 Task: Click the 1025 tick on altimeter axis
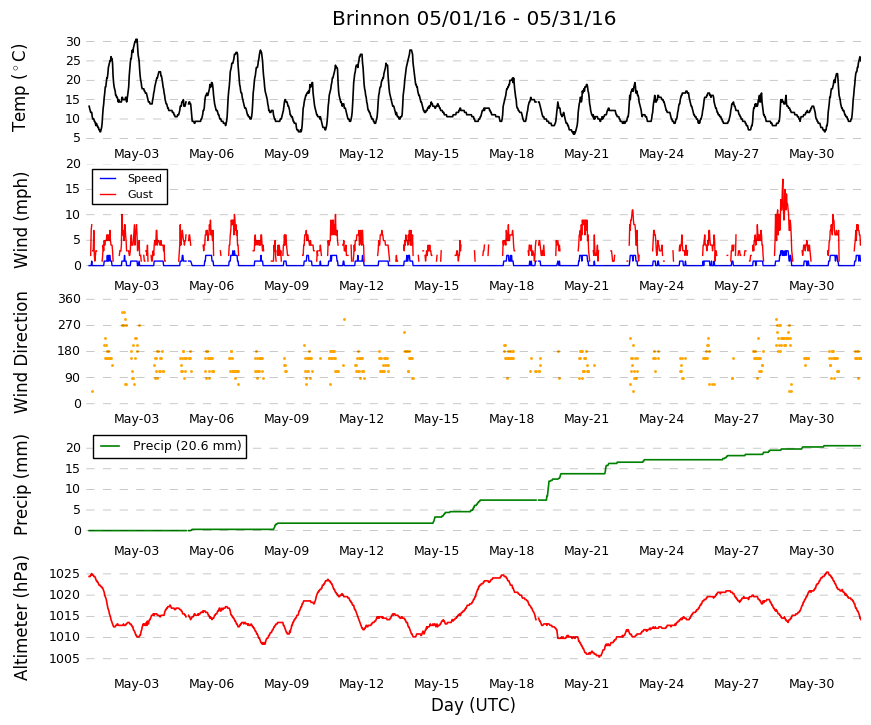tap(64, 574)
